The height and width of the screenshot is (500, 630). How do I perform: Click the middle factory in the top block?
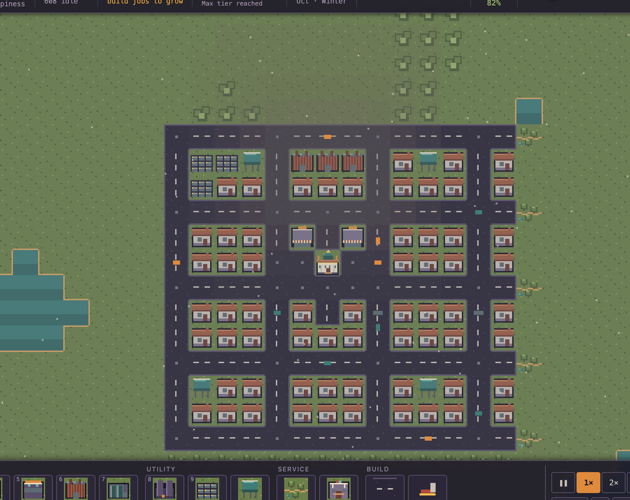pos(327,162)
